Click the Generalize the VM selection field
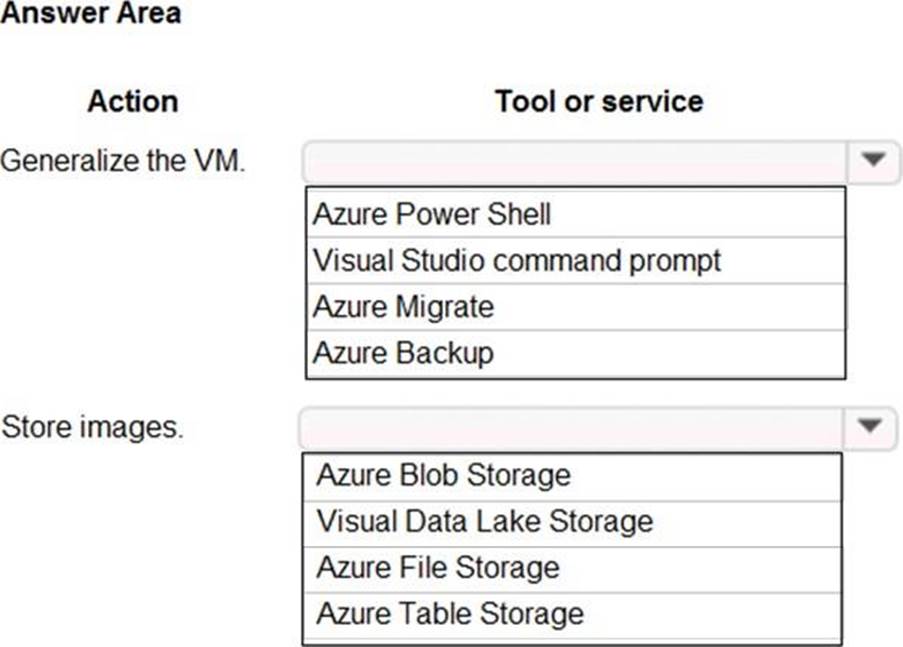The image size is (903, 647). point(576,161)
